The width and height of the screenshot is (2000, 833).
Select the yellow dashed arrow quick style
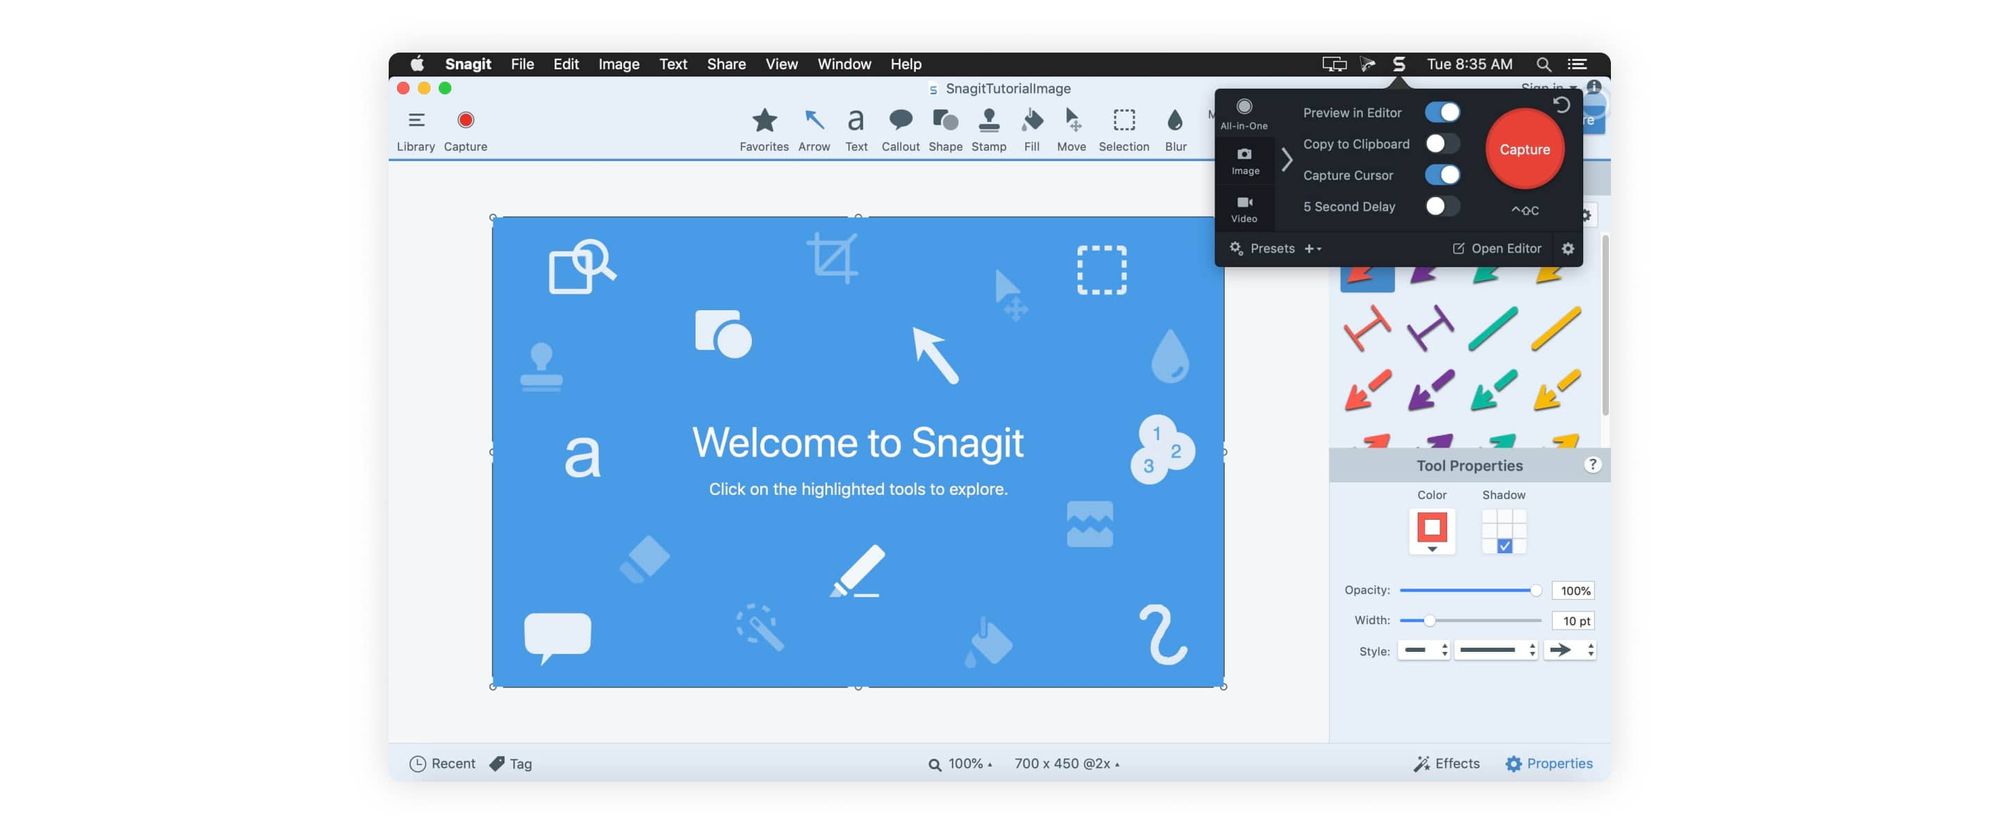pos(1556,390)
